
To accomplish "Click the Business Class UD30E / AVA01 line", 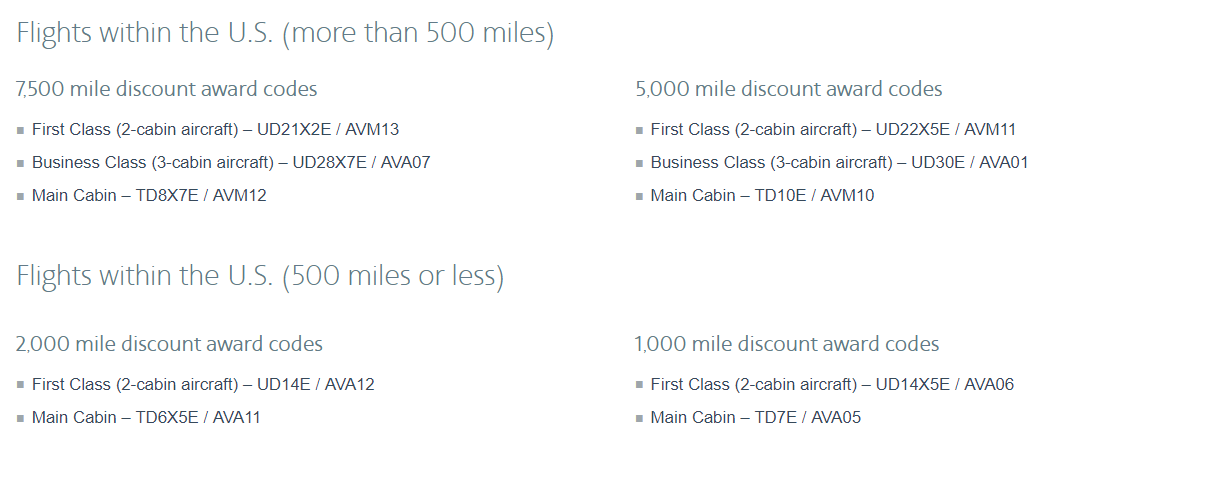I will click(x=839, y=162).
